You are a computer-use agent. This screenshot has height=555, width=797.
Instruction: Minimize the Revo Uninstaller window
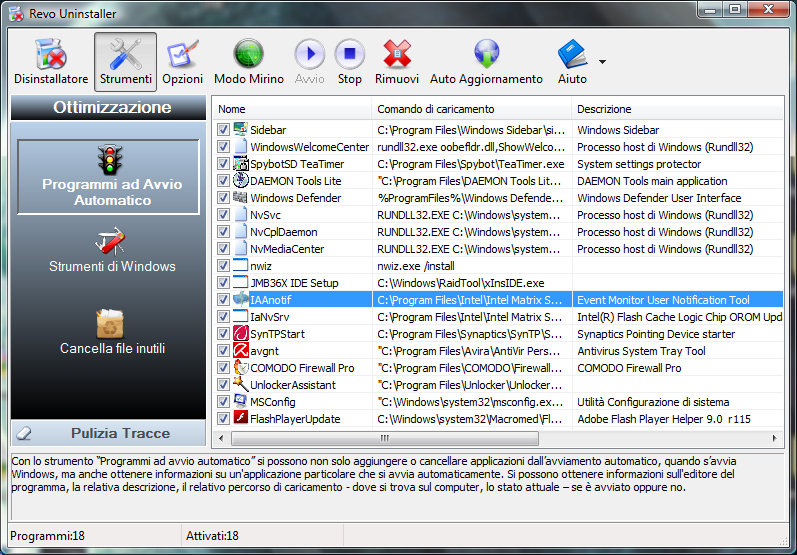(711, 9)
